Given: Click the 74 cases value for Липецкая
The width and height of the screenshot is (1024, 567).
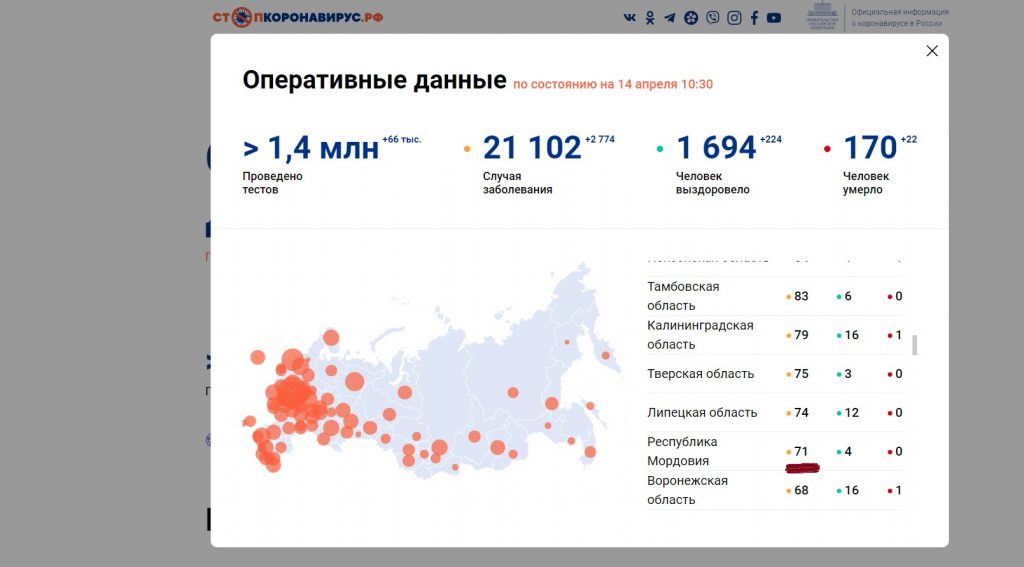Looking at the screenshot, I should click(x=801, y=413).
